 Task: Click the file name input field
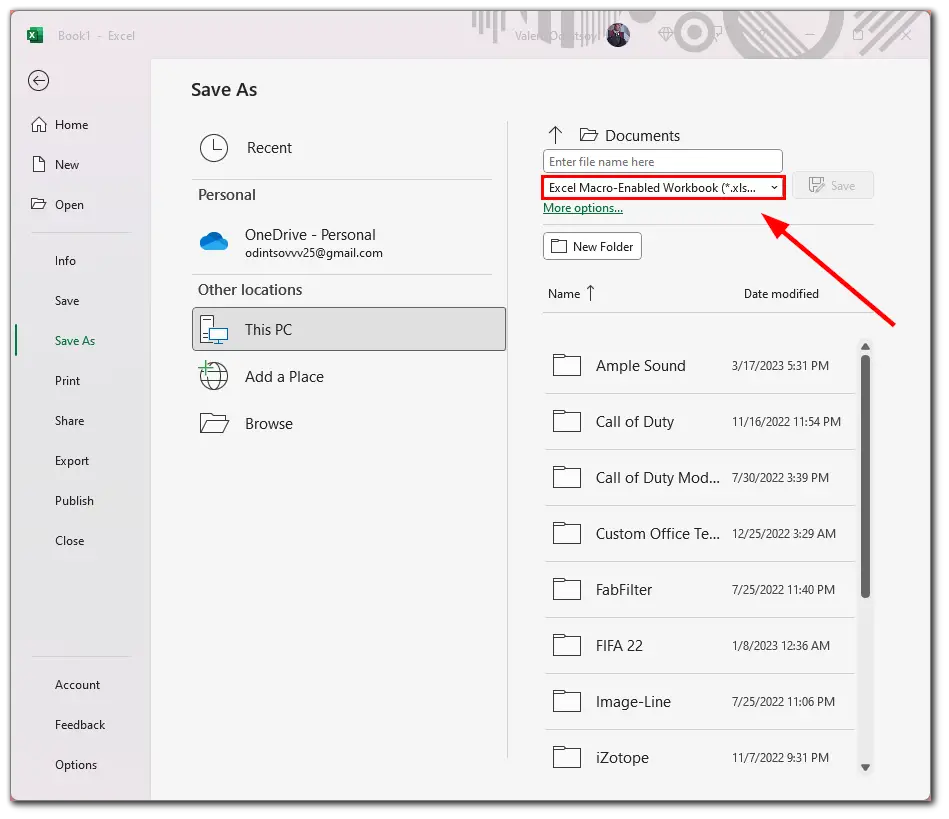[x=663, y=162]
